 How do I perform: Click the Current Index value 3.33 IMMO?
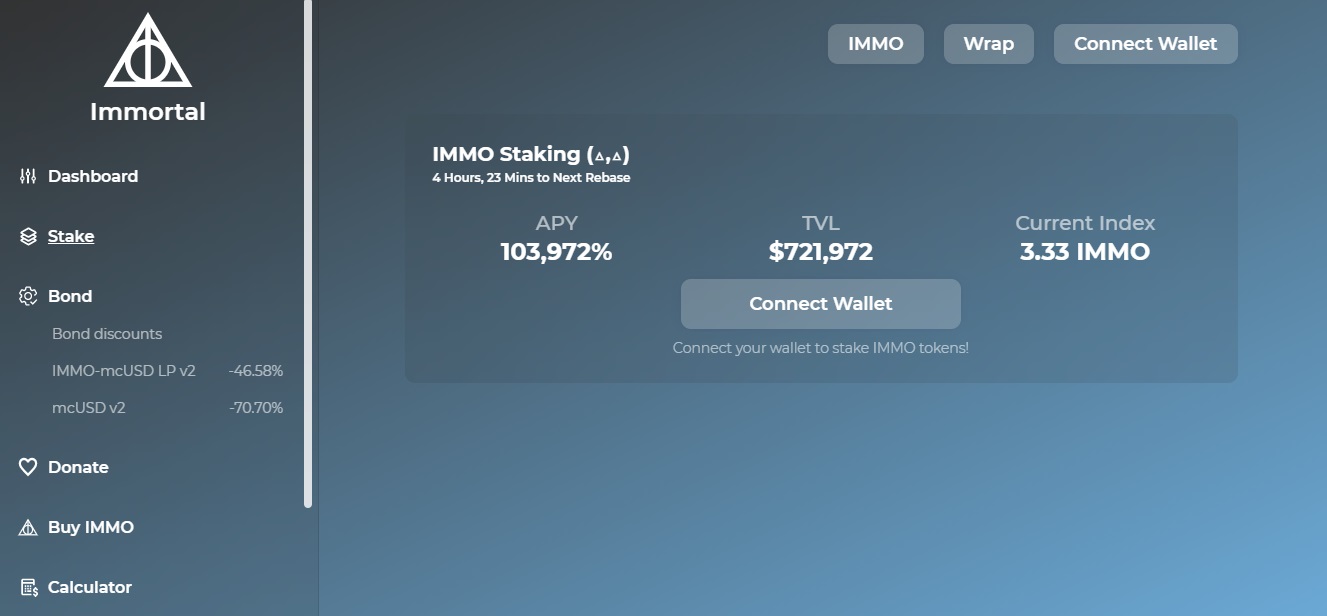click(1085, 252)
